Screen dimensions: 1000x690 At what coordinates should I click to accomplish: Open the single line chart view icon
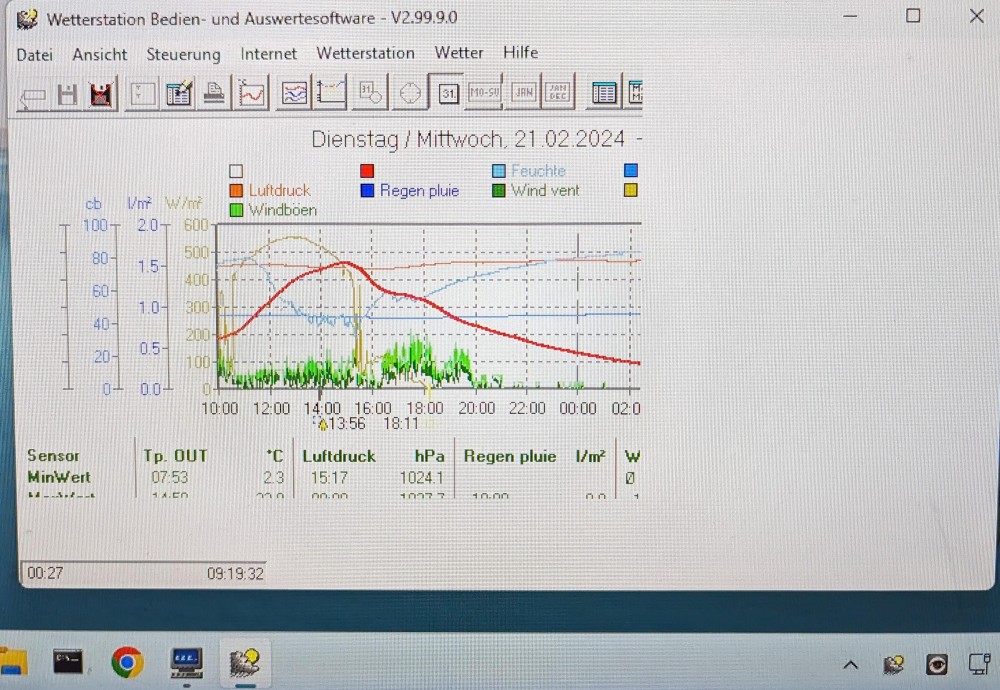[x=251, y=94]
